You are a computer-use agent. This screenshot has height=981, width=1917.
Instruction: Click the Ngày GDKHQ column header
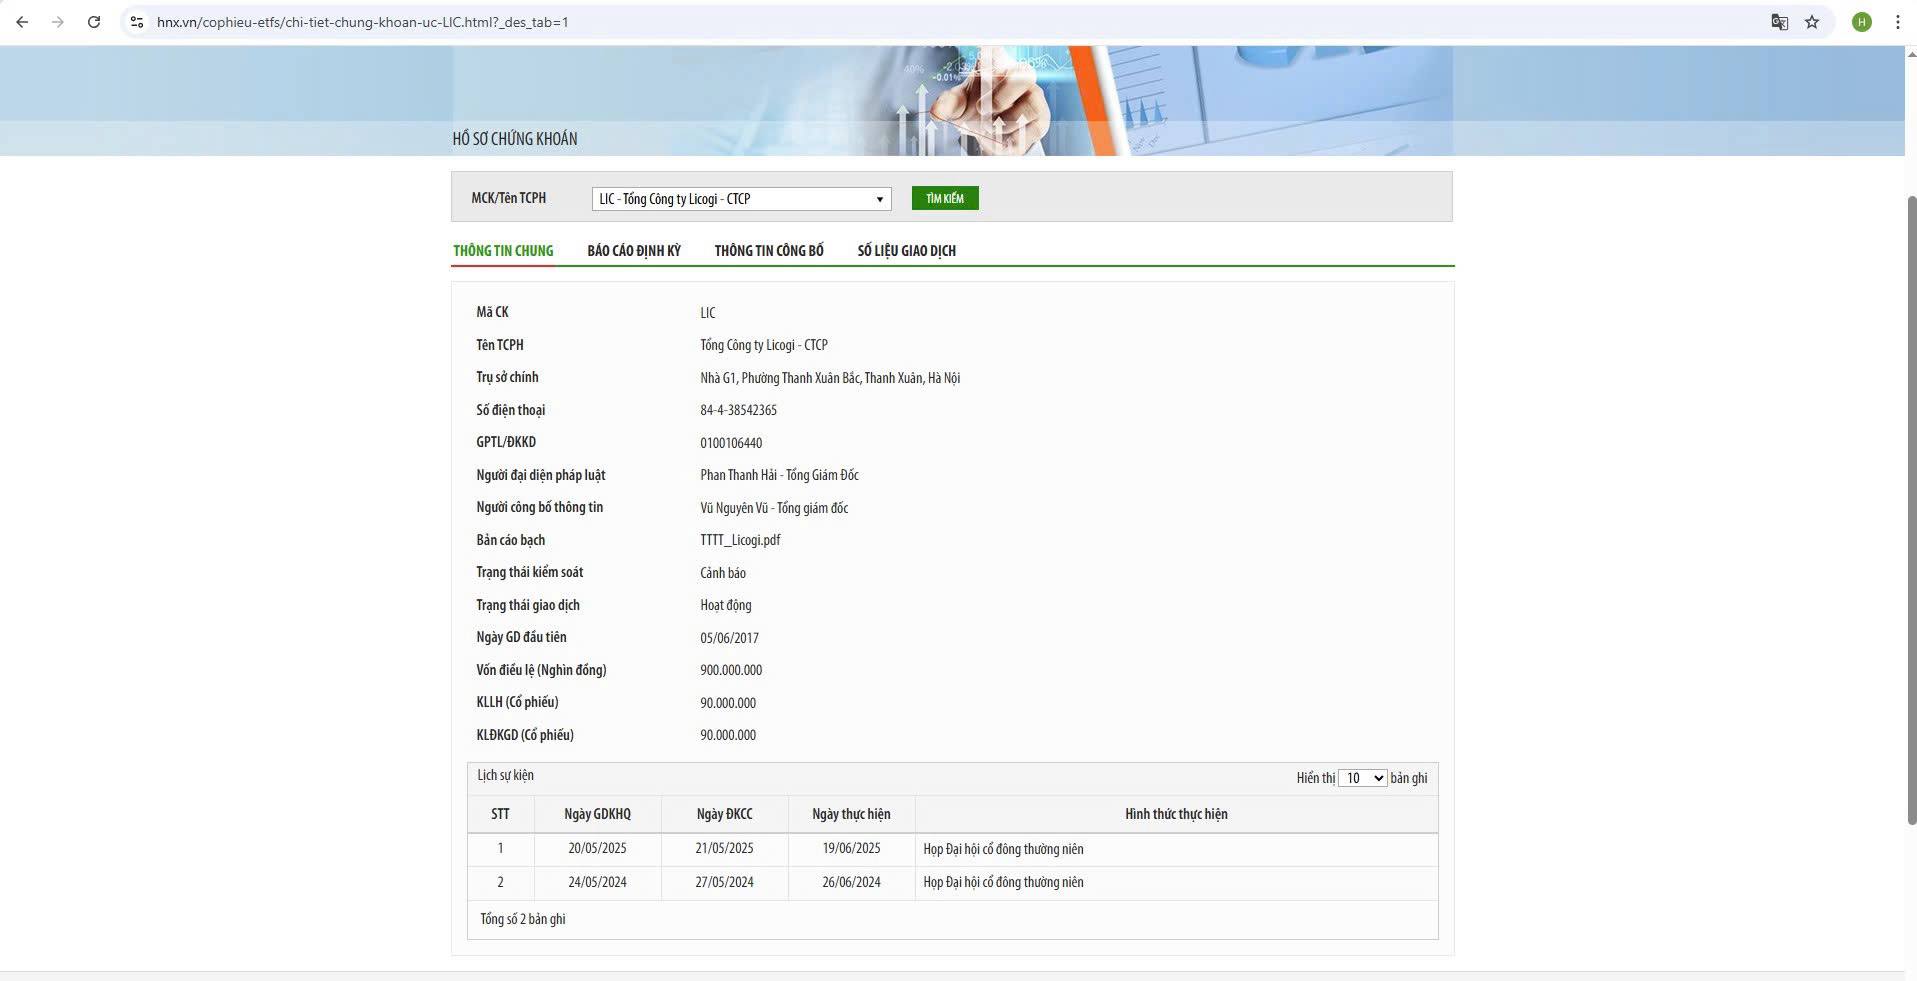597,814
